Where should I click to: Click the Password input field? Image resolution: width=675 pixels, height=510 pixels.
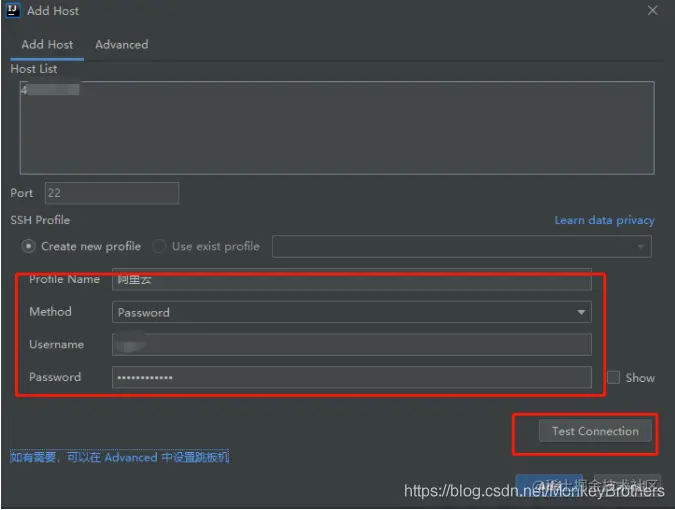(x=352, y=377)
